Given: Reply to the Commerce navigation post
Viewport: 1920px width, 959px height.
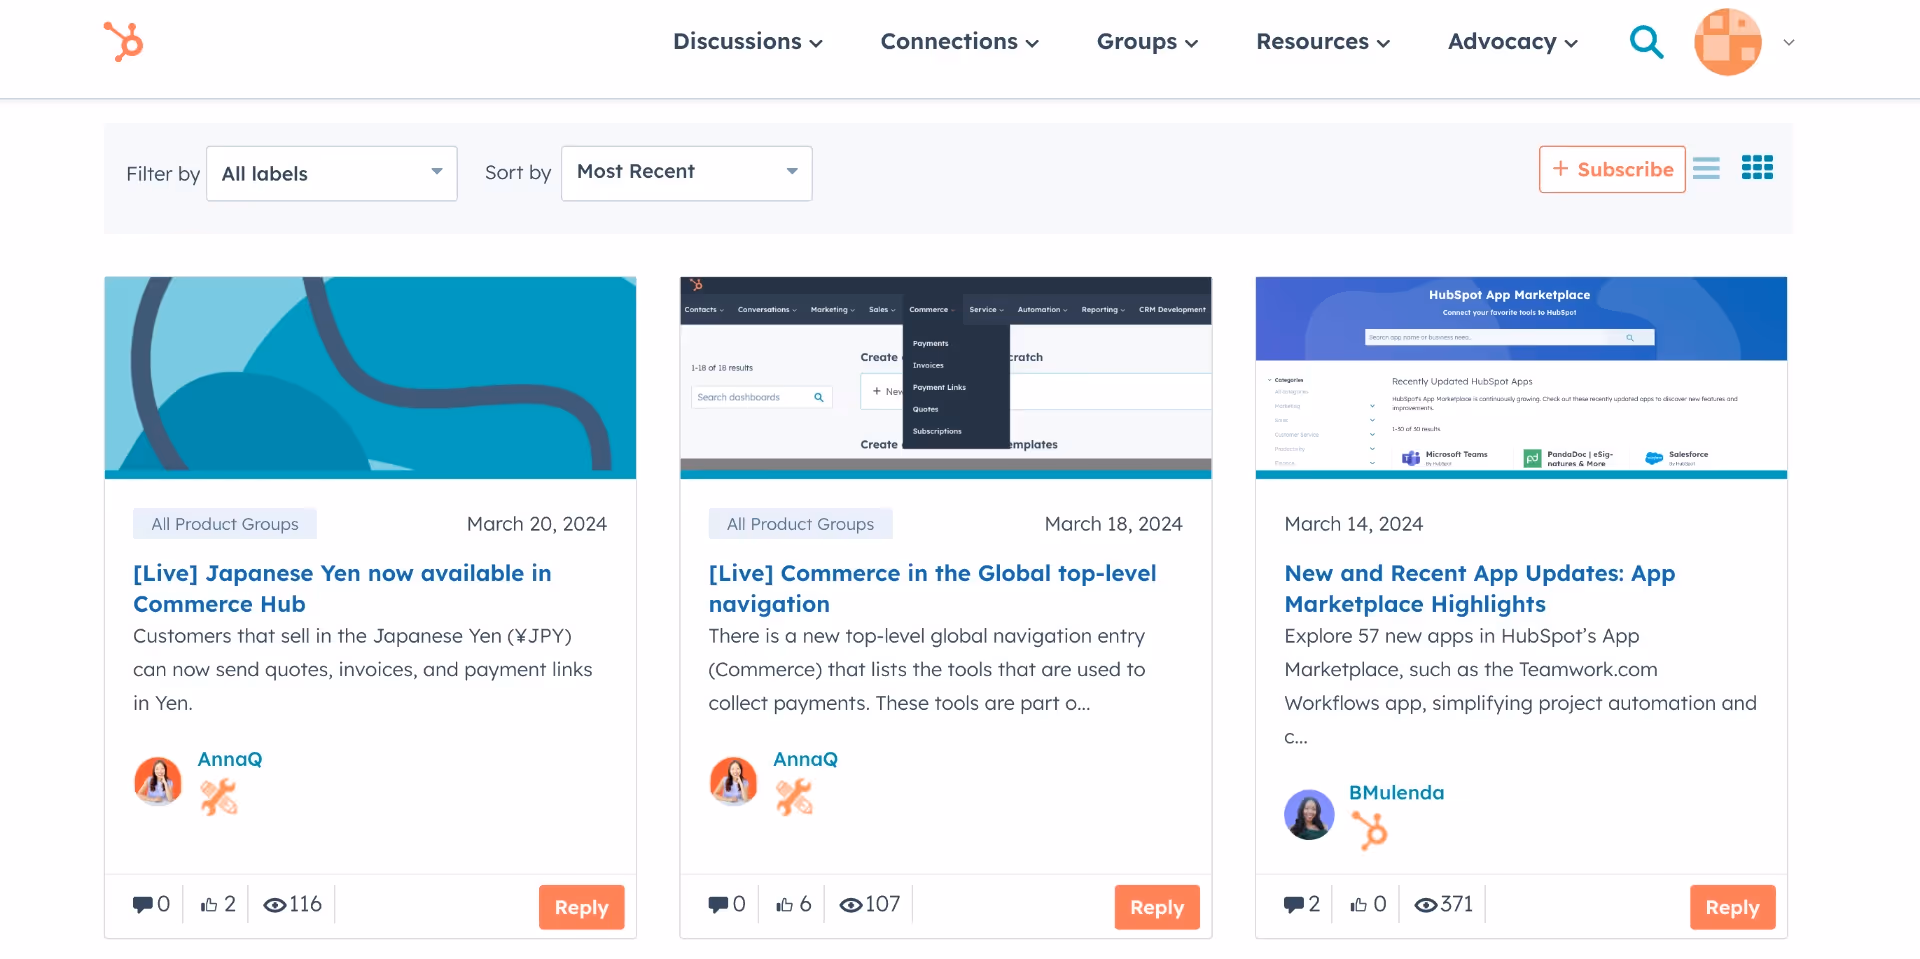Looking at the screenshot, I should click(1157, 907).
